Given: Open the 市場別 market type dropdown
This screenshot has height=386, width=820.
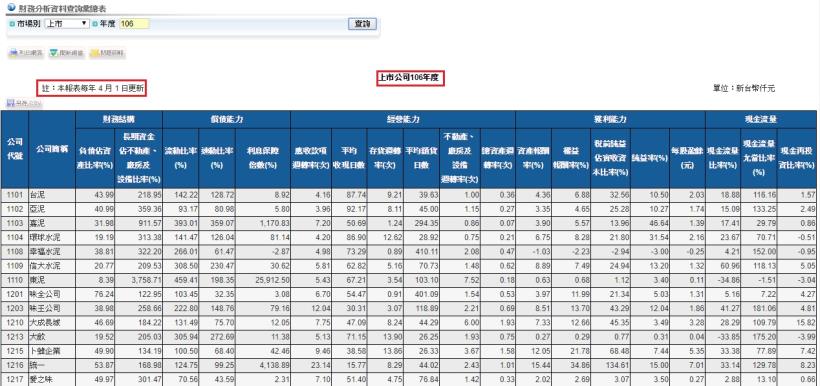Looking at the screenshot, I should 67,24.
